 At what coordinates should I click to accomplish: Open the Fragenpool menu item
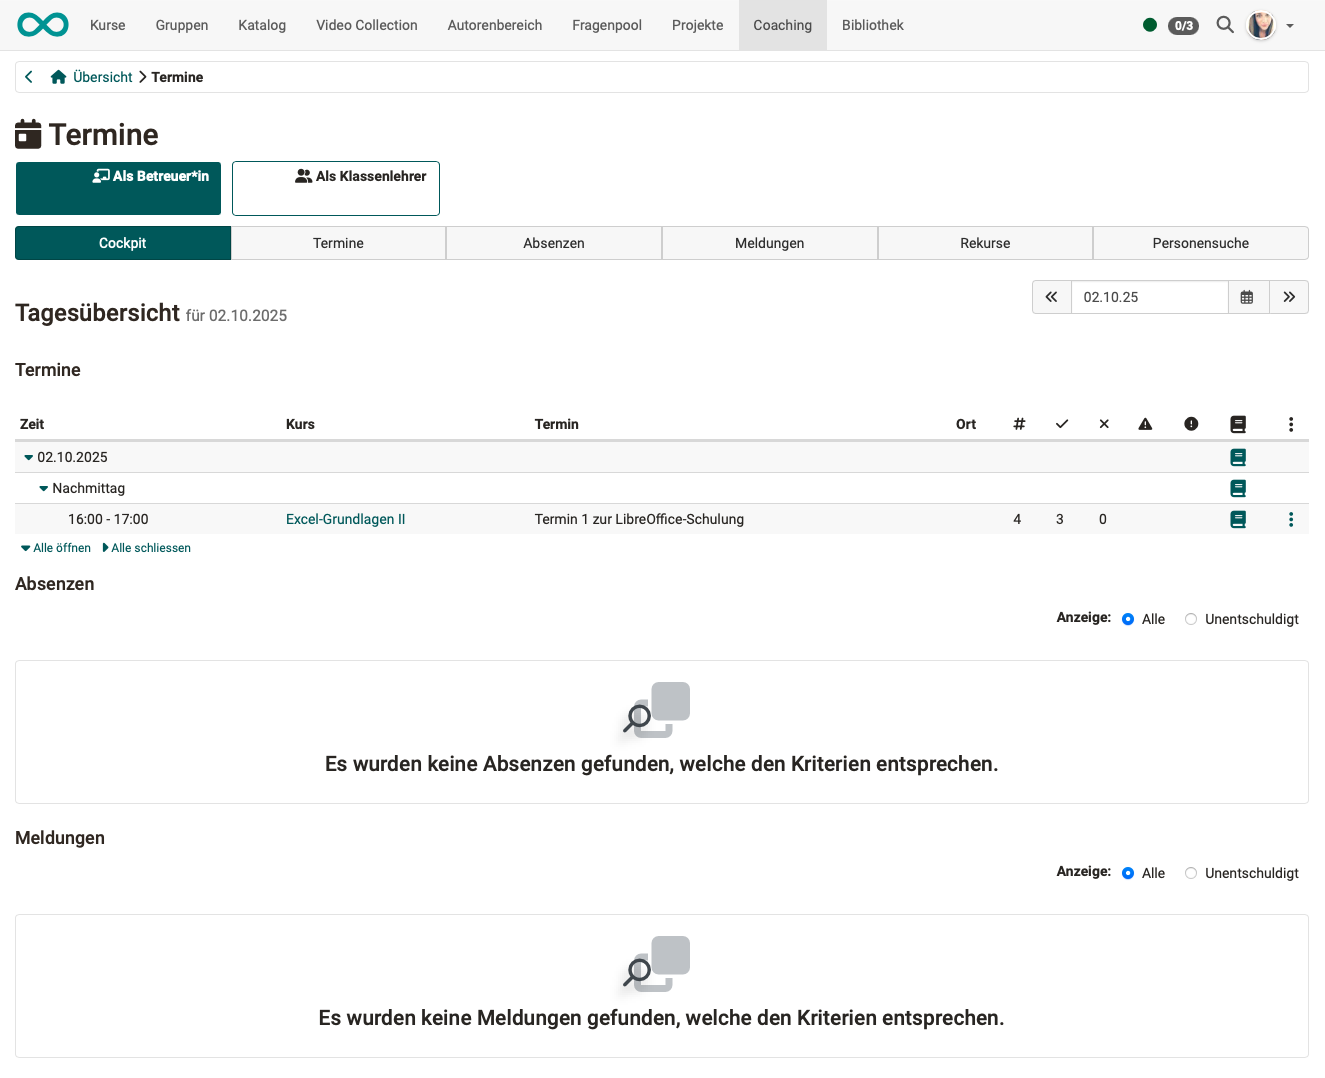tap(606, 25)
